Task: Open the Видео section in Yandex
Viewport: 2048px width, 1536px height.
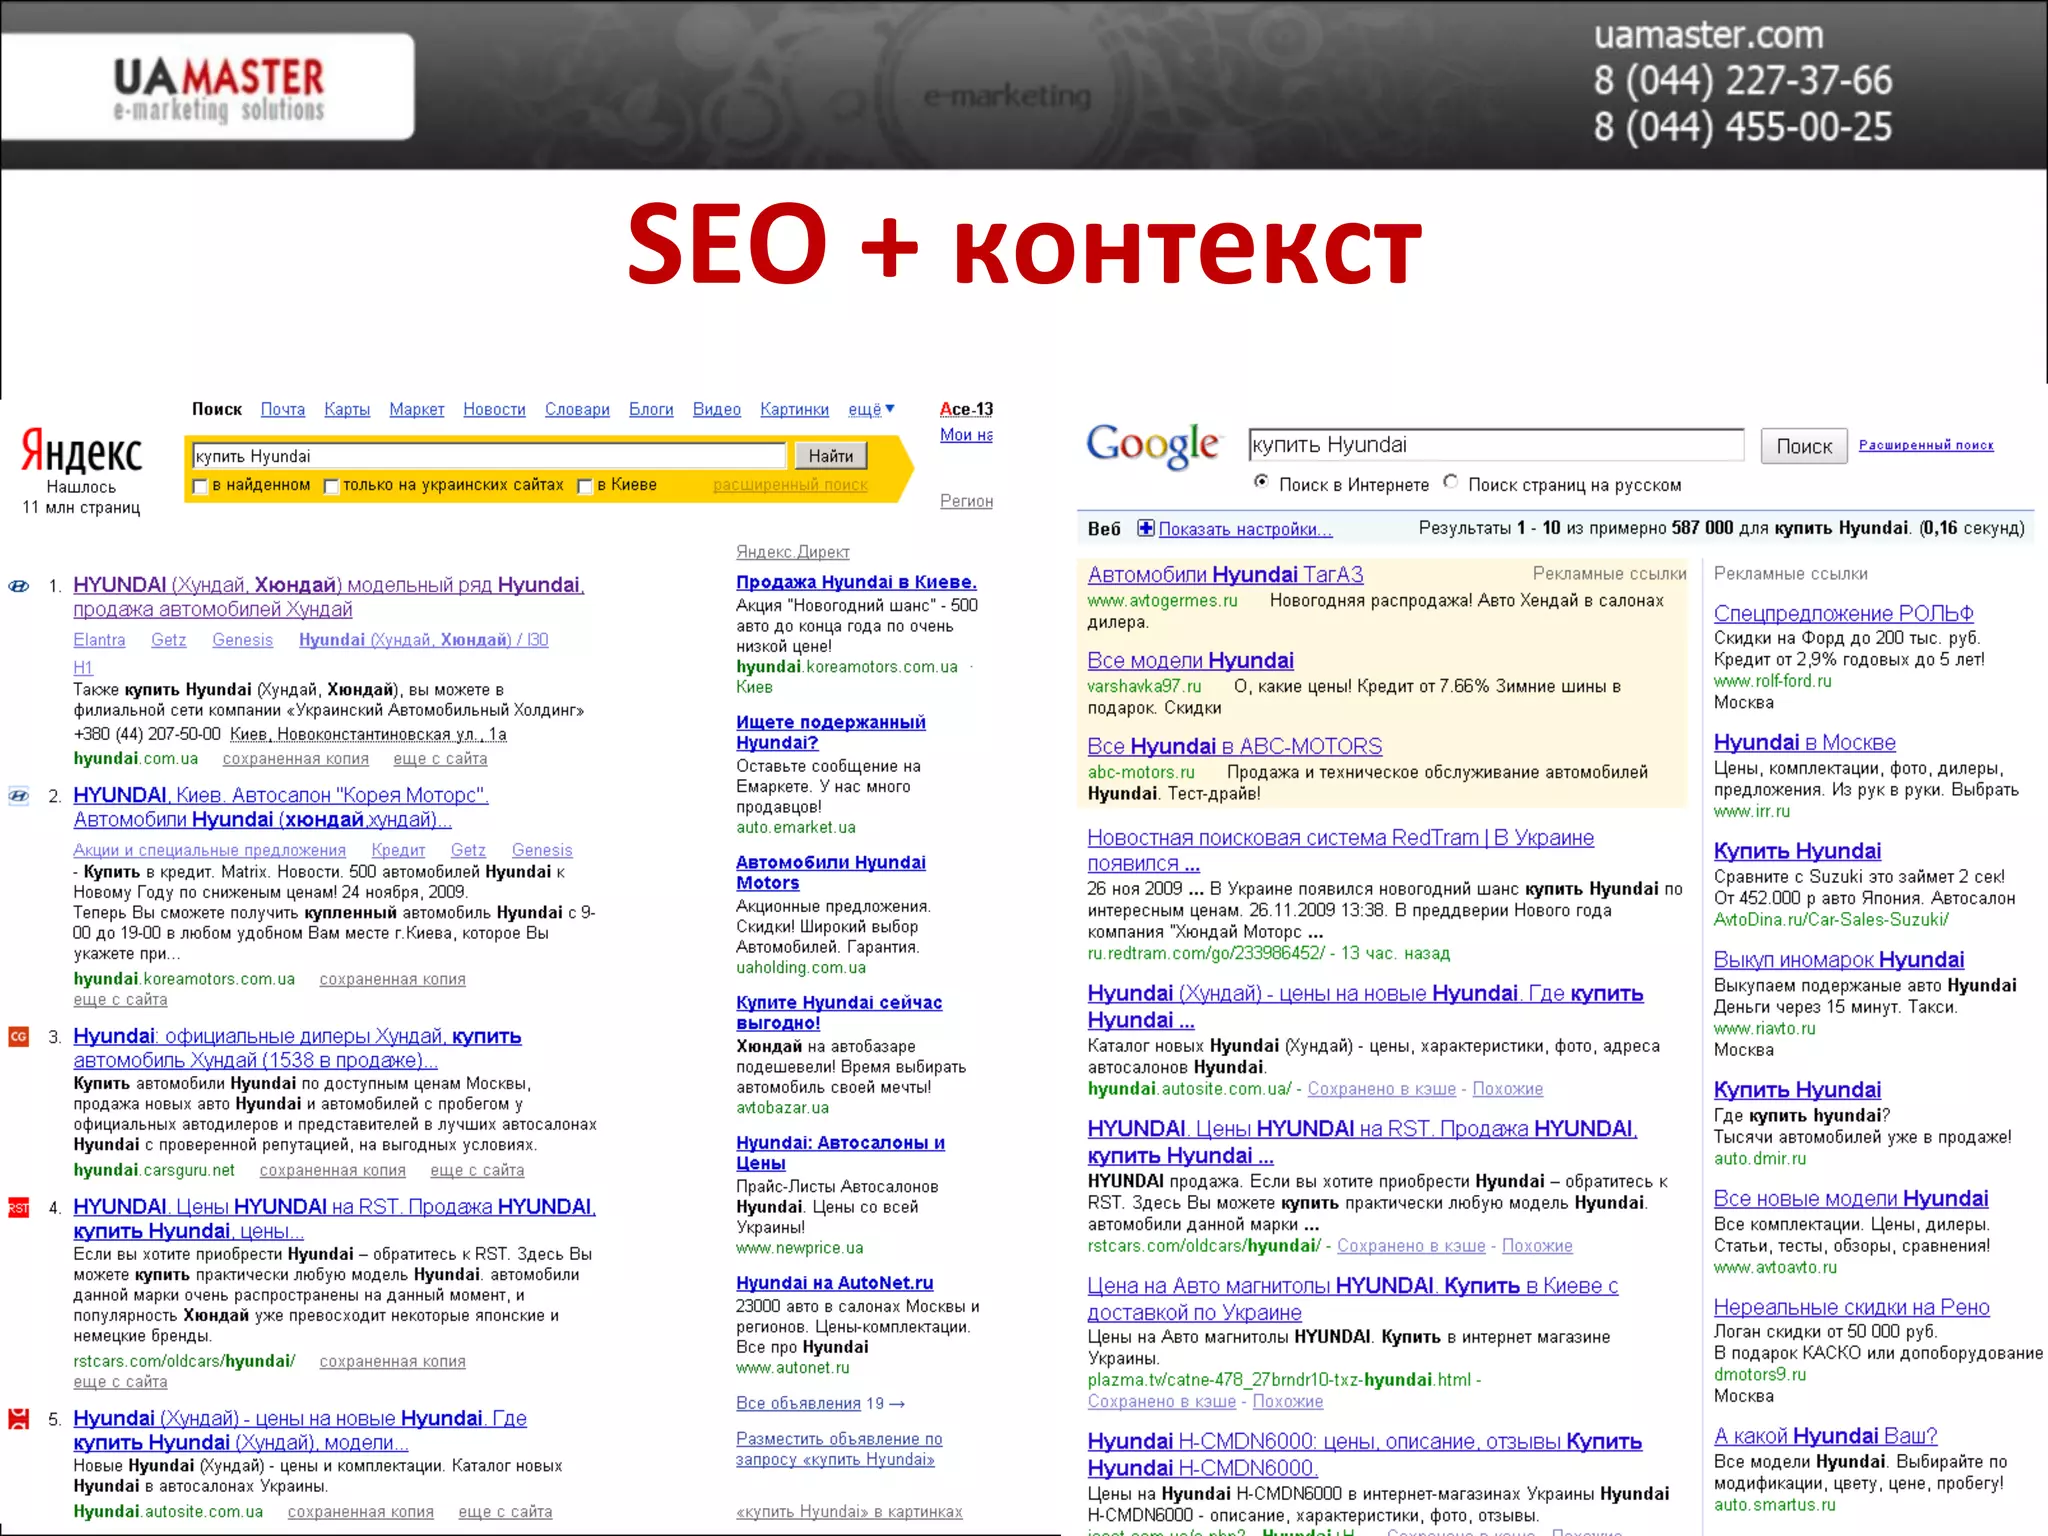Action: pos(717,409)
